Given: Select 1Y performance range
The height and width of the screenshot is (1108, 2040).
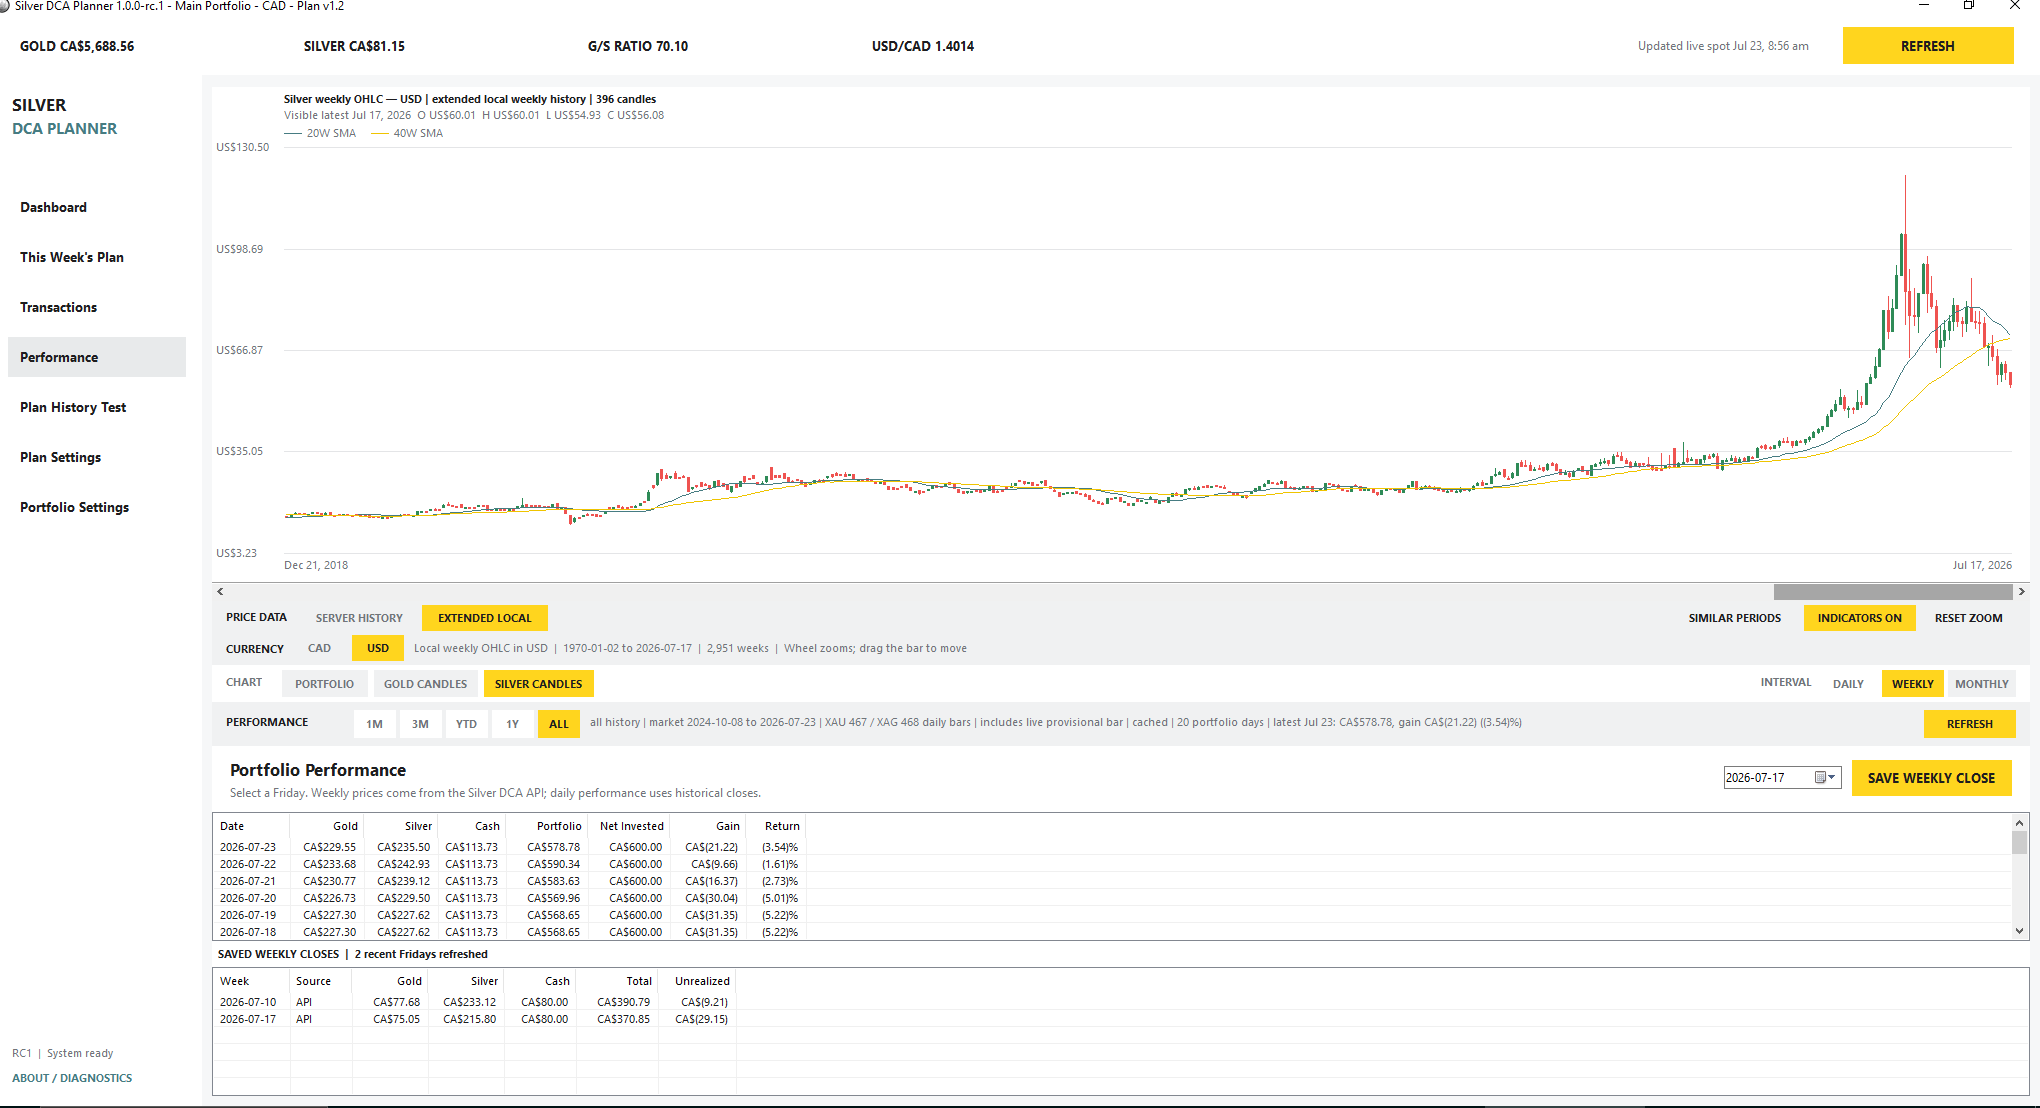Looking at the screenshot, I should pyautogui.click(x=512, y=724).
